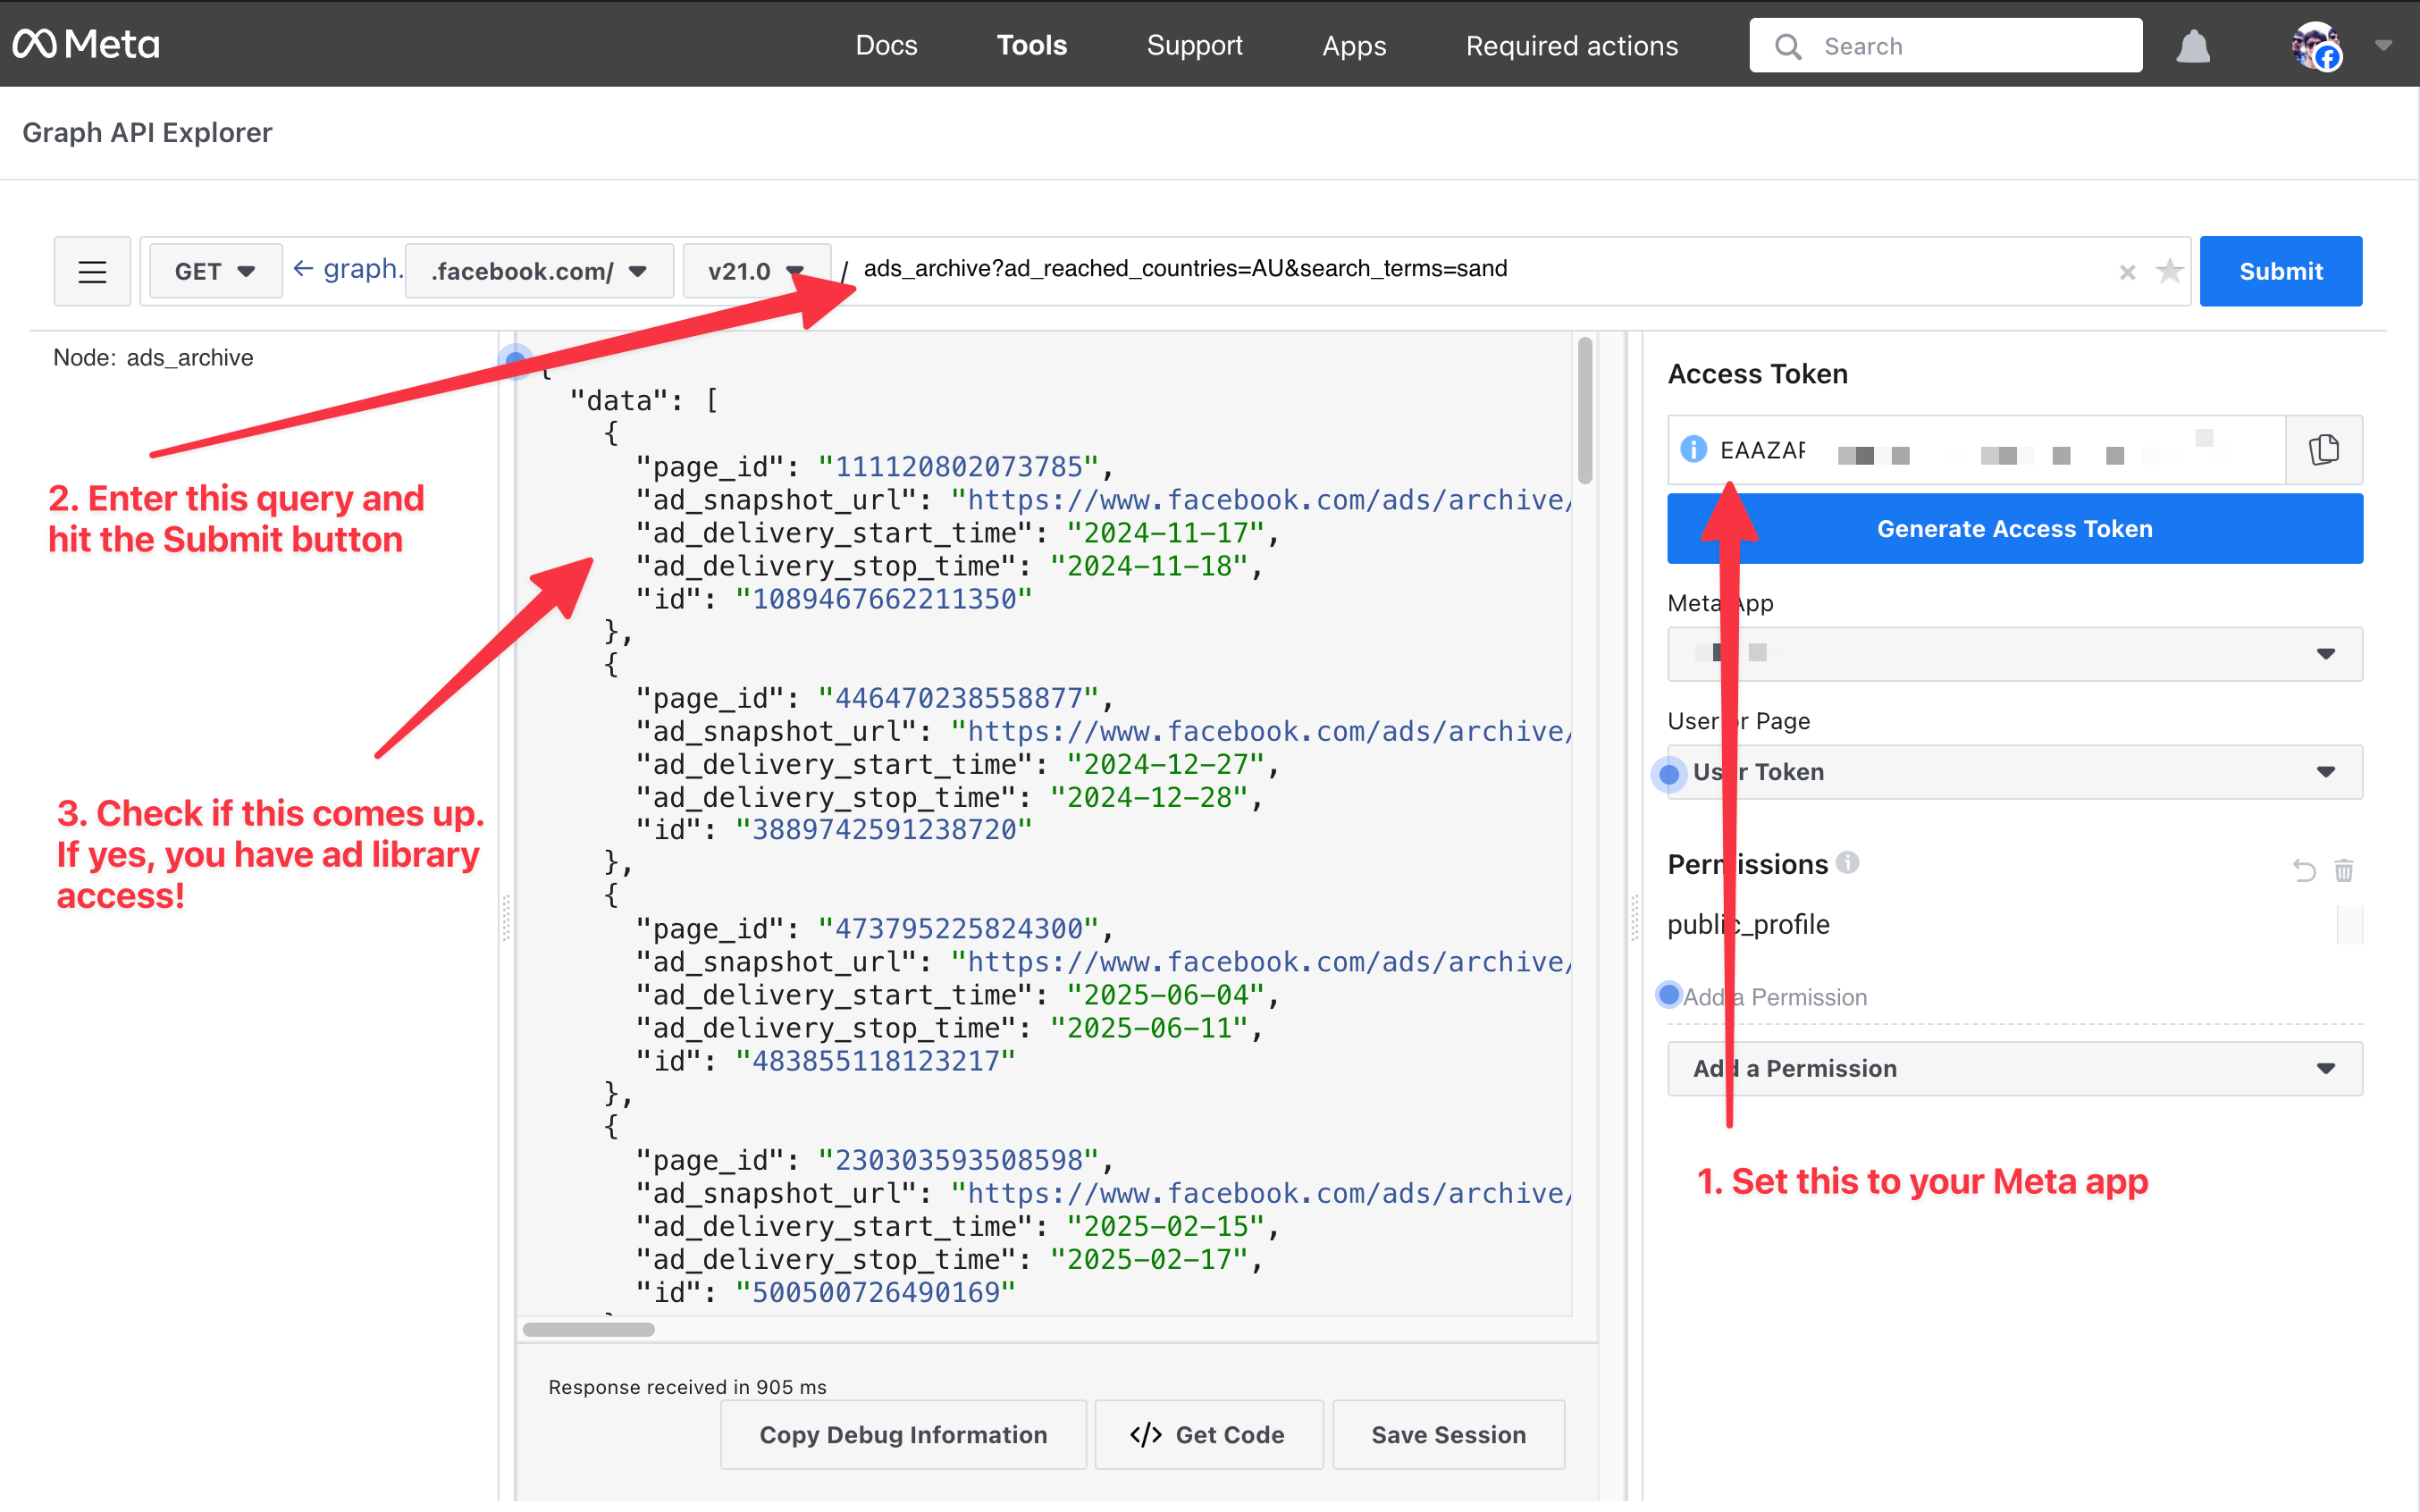Select the Tools menu item
The image size is (2420, 1512).
[x=1031, y=45]
